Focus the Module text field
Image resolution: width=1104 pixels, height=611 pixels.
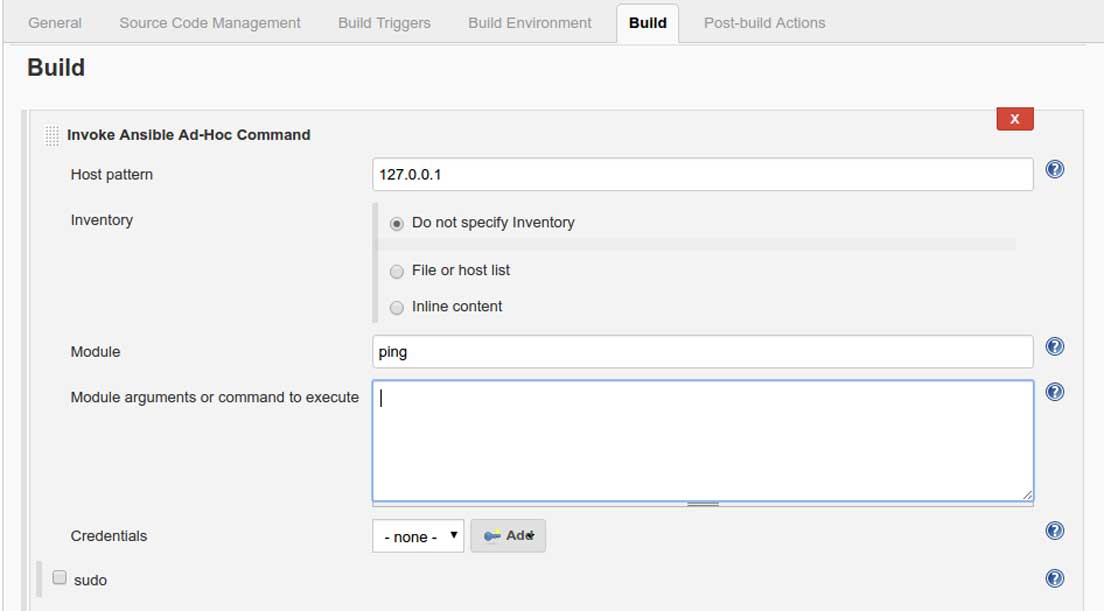(x=702, y=351)
